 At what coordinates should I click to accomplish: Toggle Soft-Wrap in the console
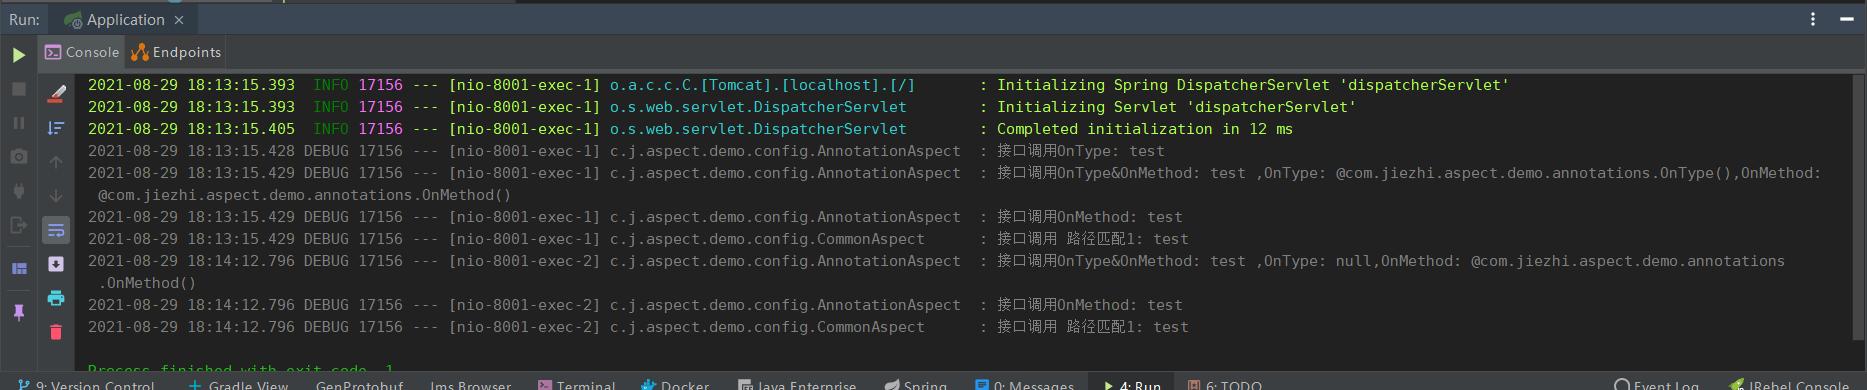click(56, 230)
